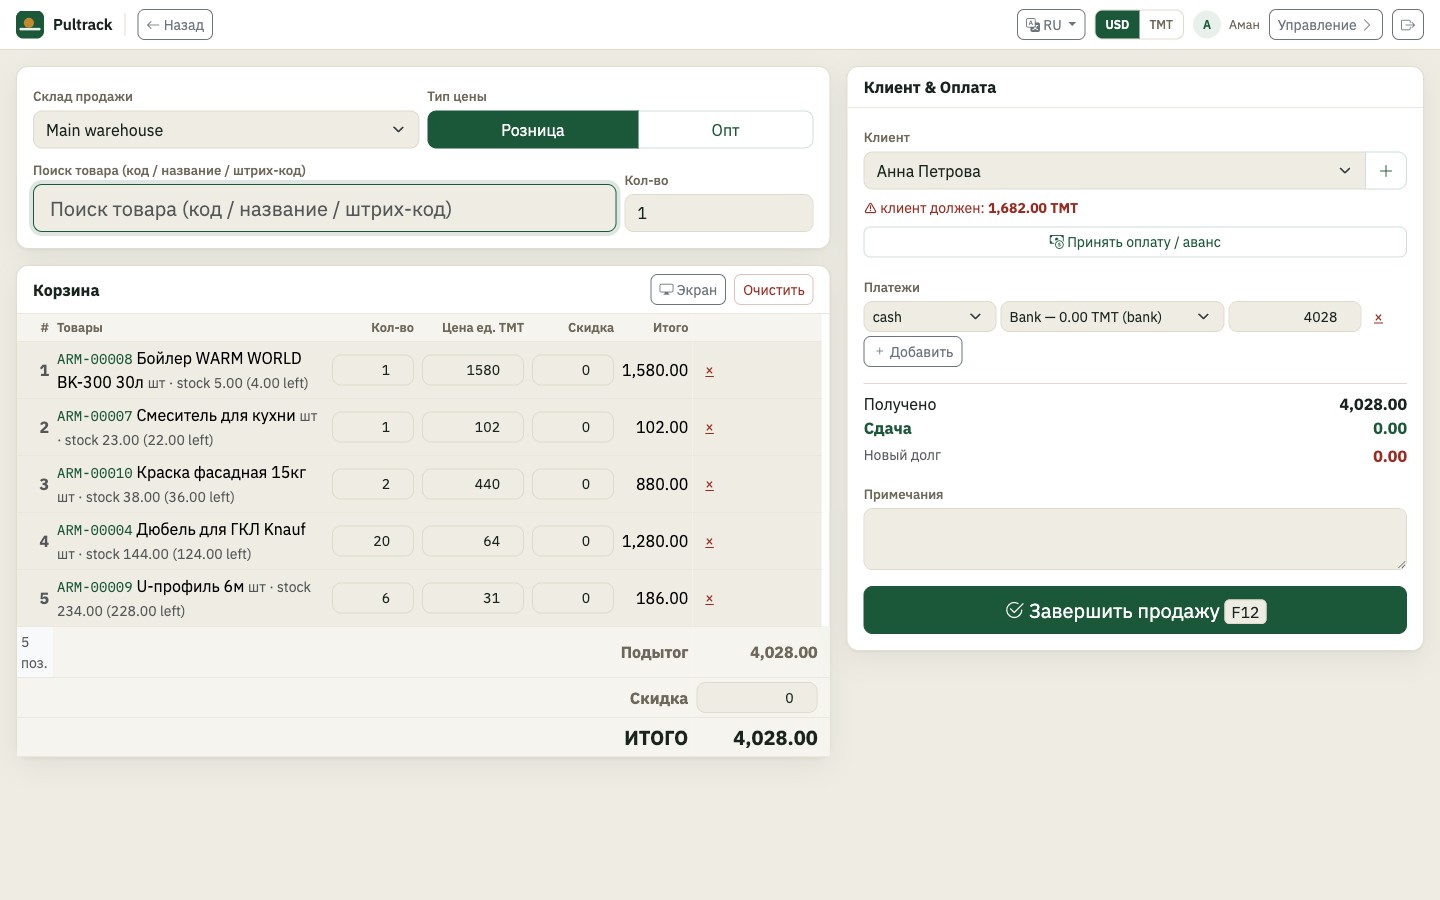Add another payment with Добавить
The image size is (1440, 900).
click(913, 352)
